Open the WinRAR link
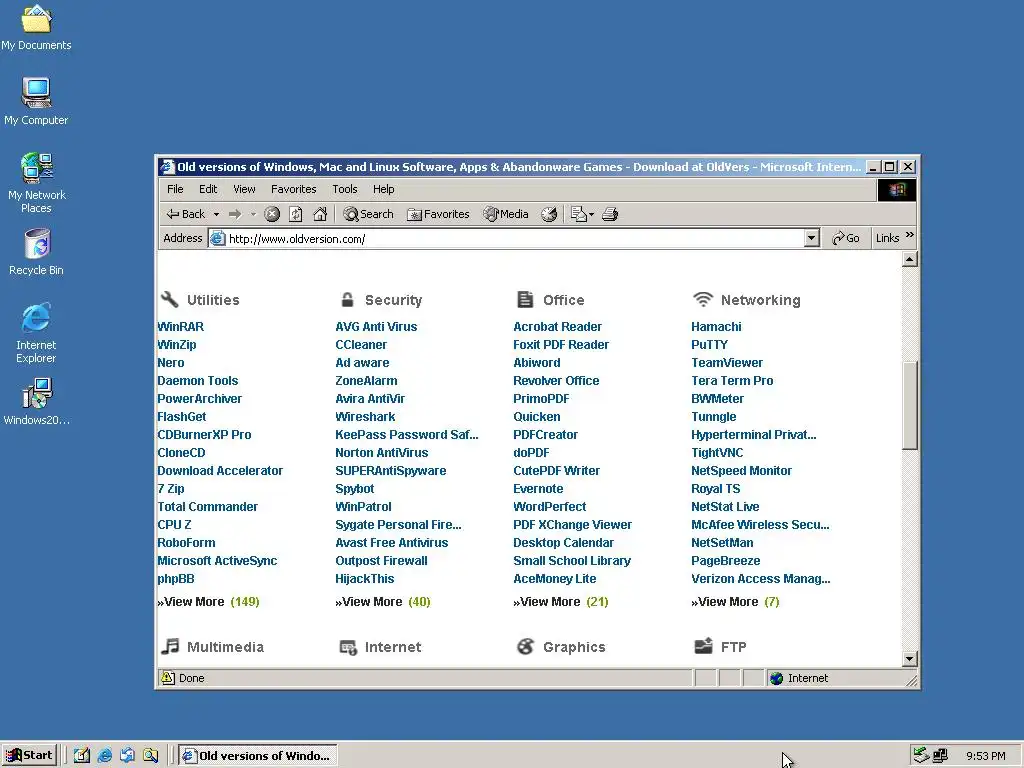 (x=180, y=327)
